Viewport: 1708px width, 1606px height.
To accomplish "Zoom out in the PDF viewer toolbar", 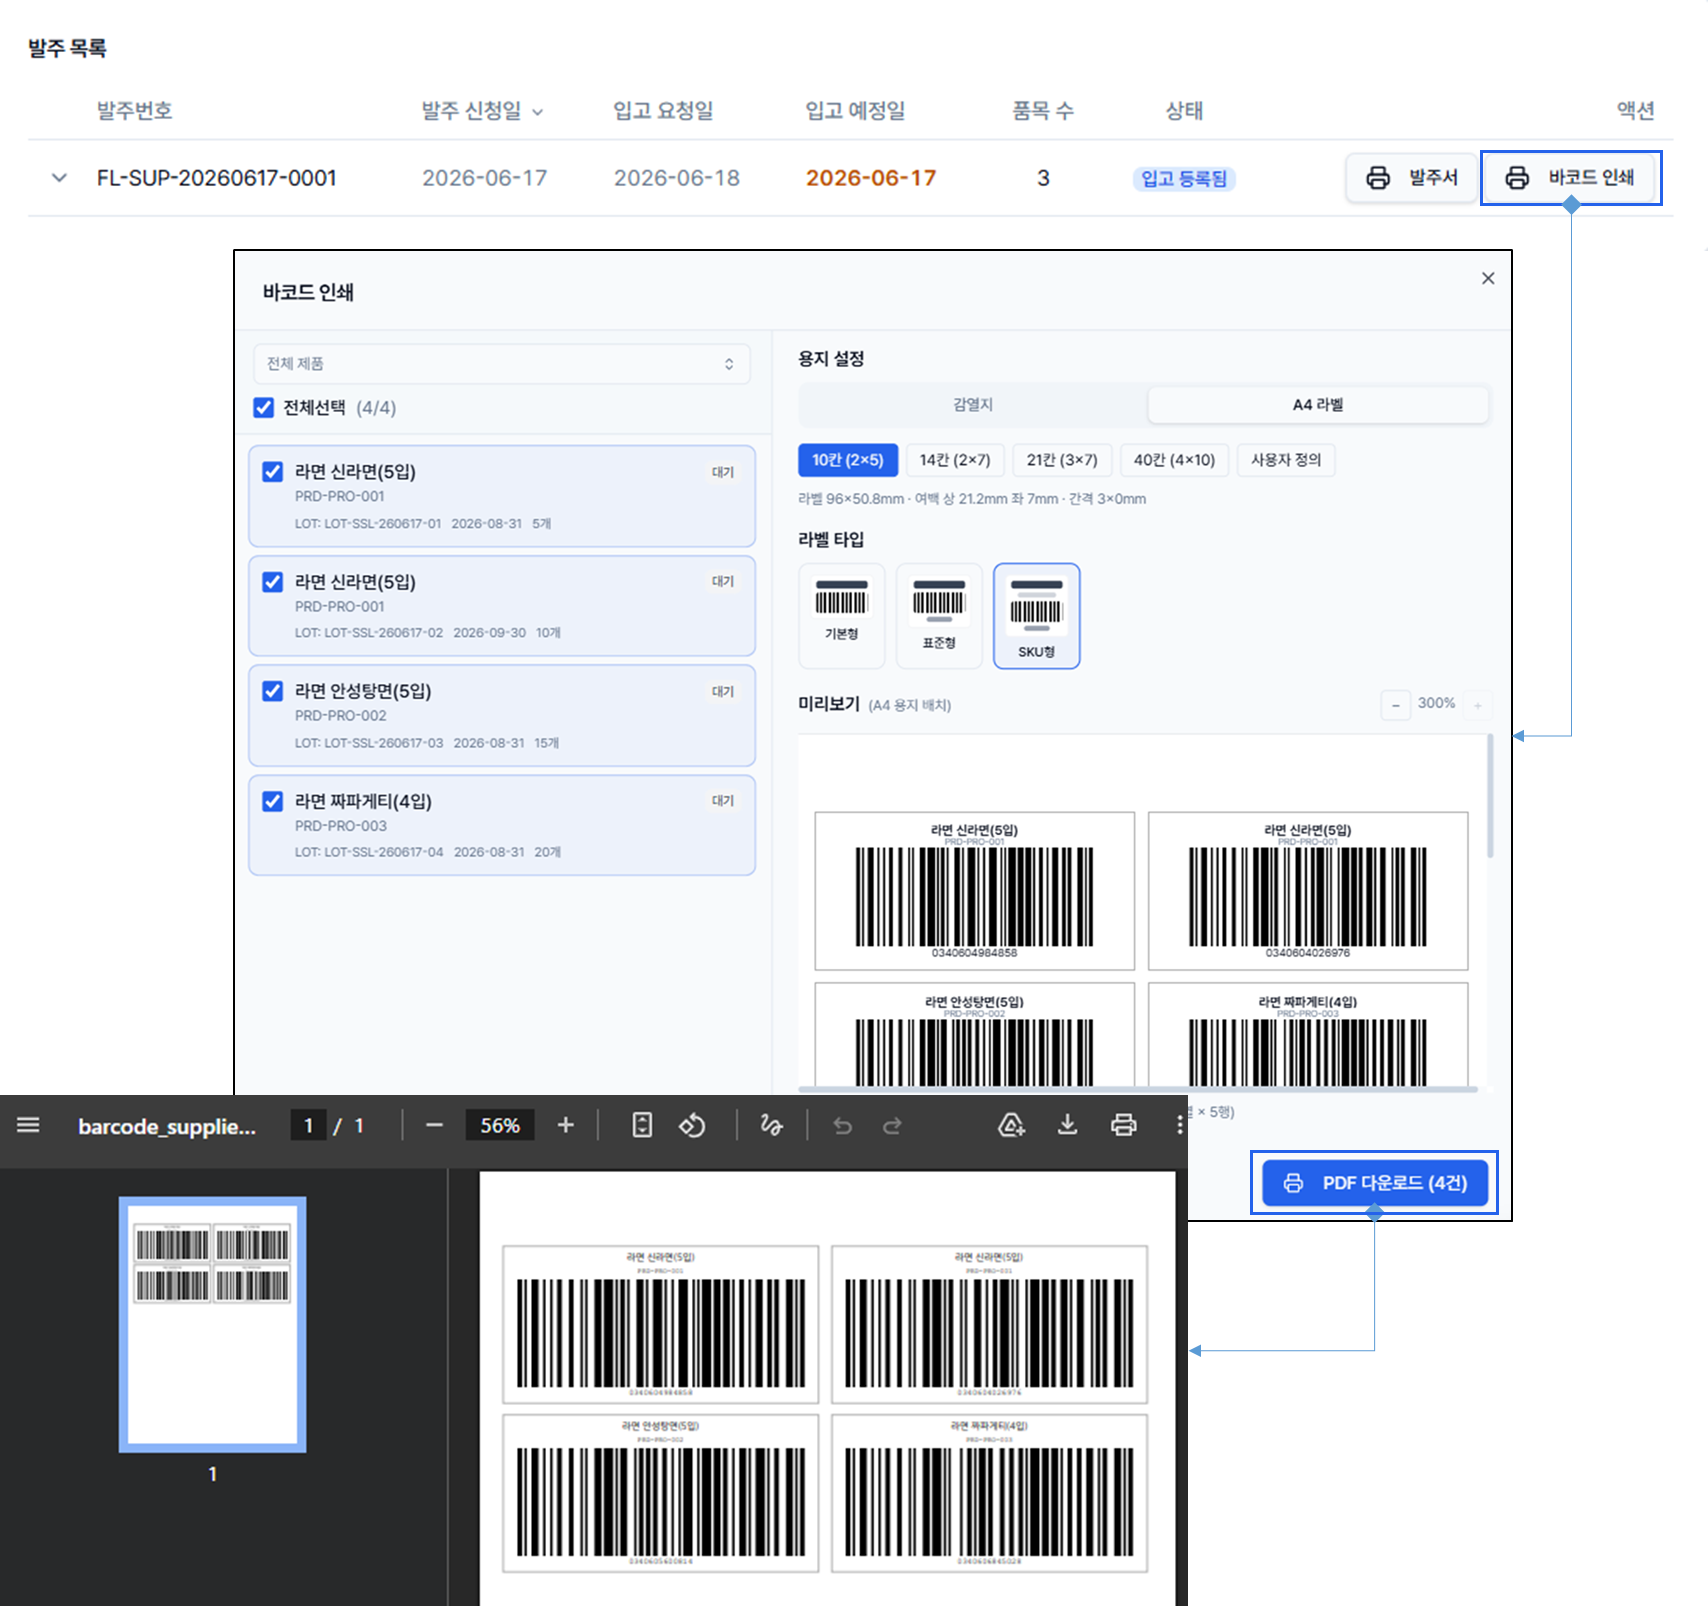I will click(434, 1125).
